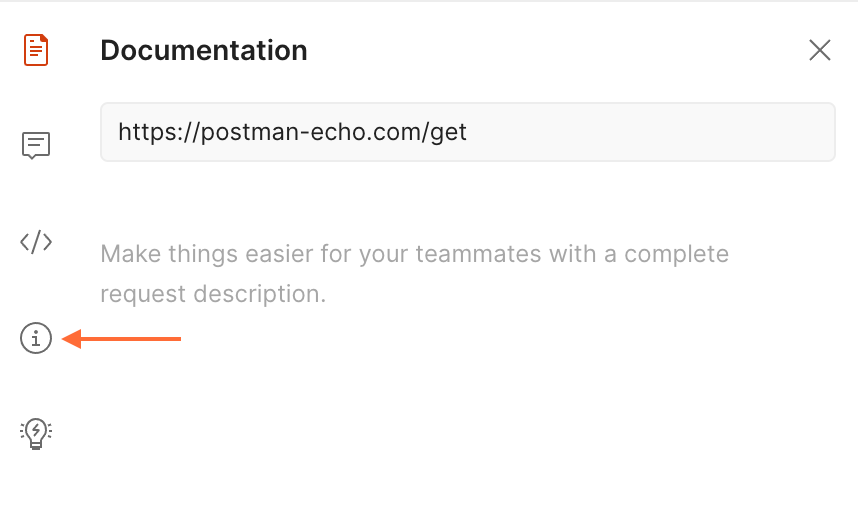Click the lightbulb related collections icon
Viewport: 858px width, 510px height.
pyautogui.click(x=36, y=432)
